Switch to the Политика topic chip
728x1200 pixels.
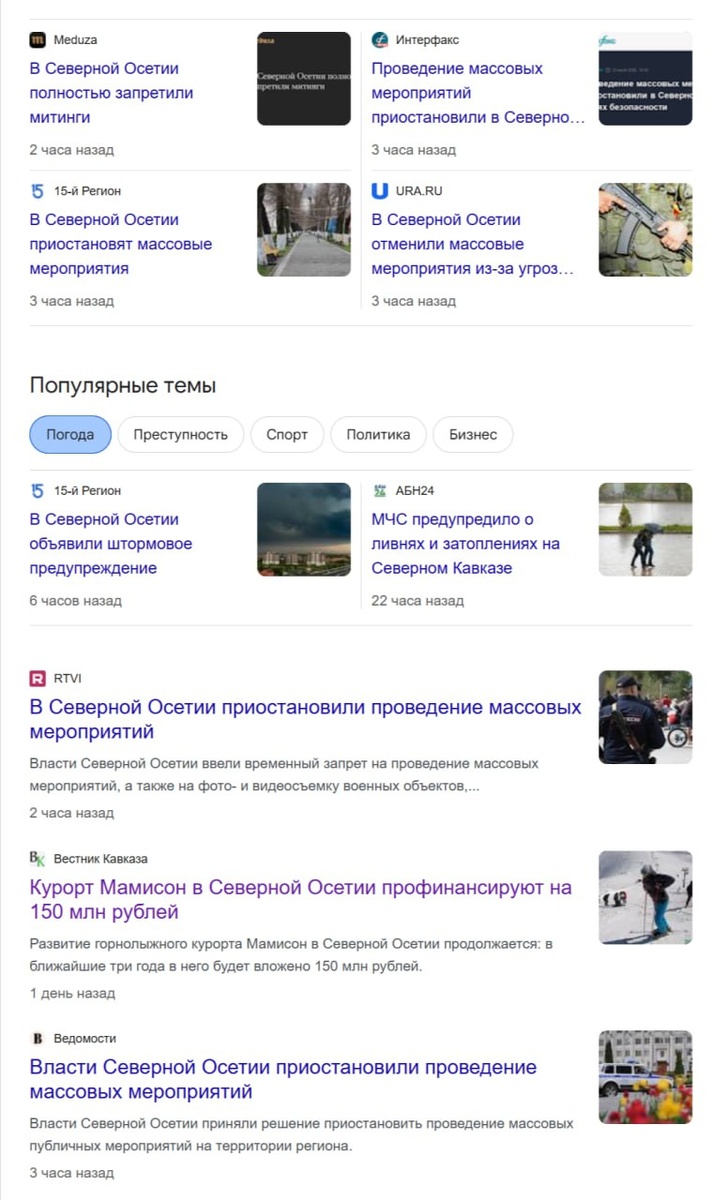pos(378,435)
